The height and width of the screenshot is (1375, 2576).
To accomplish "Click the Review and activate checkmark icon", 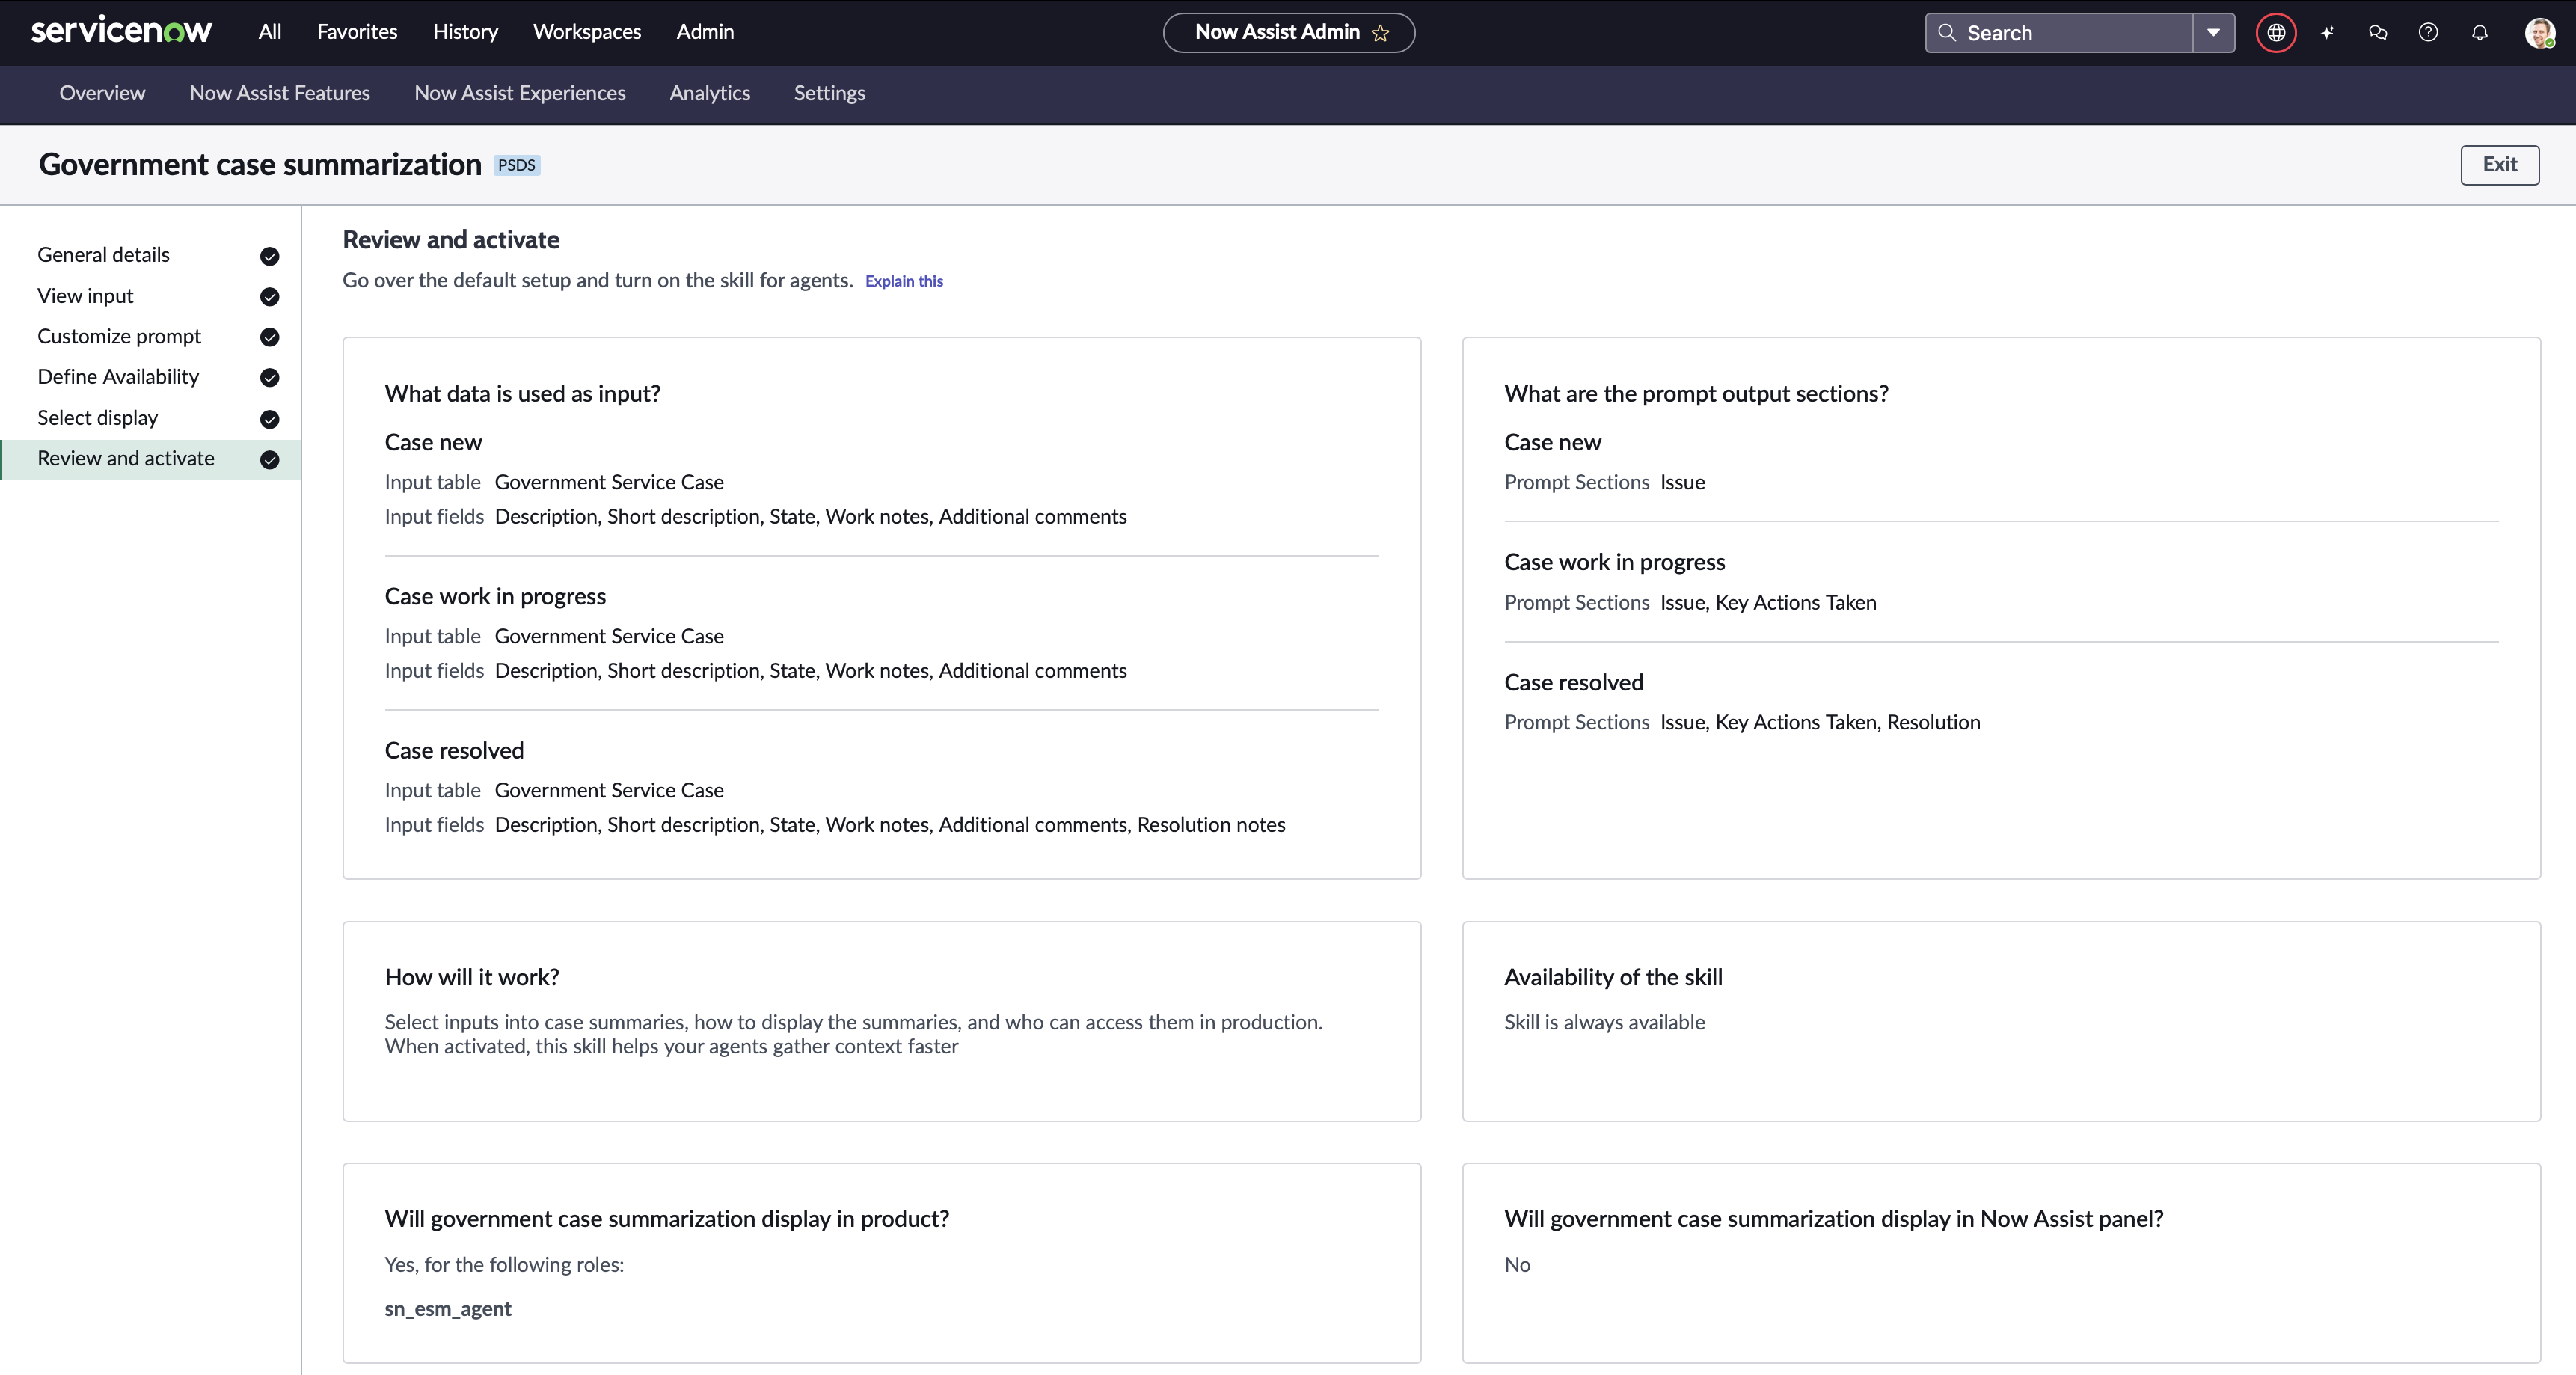I will pos(269,460).
